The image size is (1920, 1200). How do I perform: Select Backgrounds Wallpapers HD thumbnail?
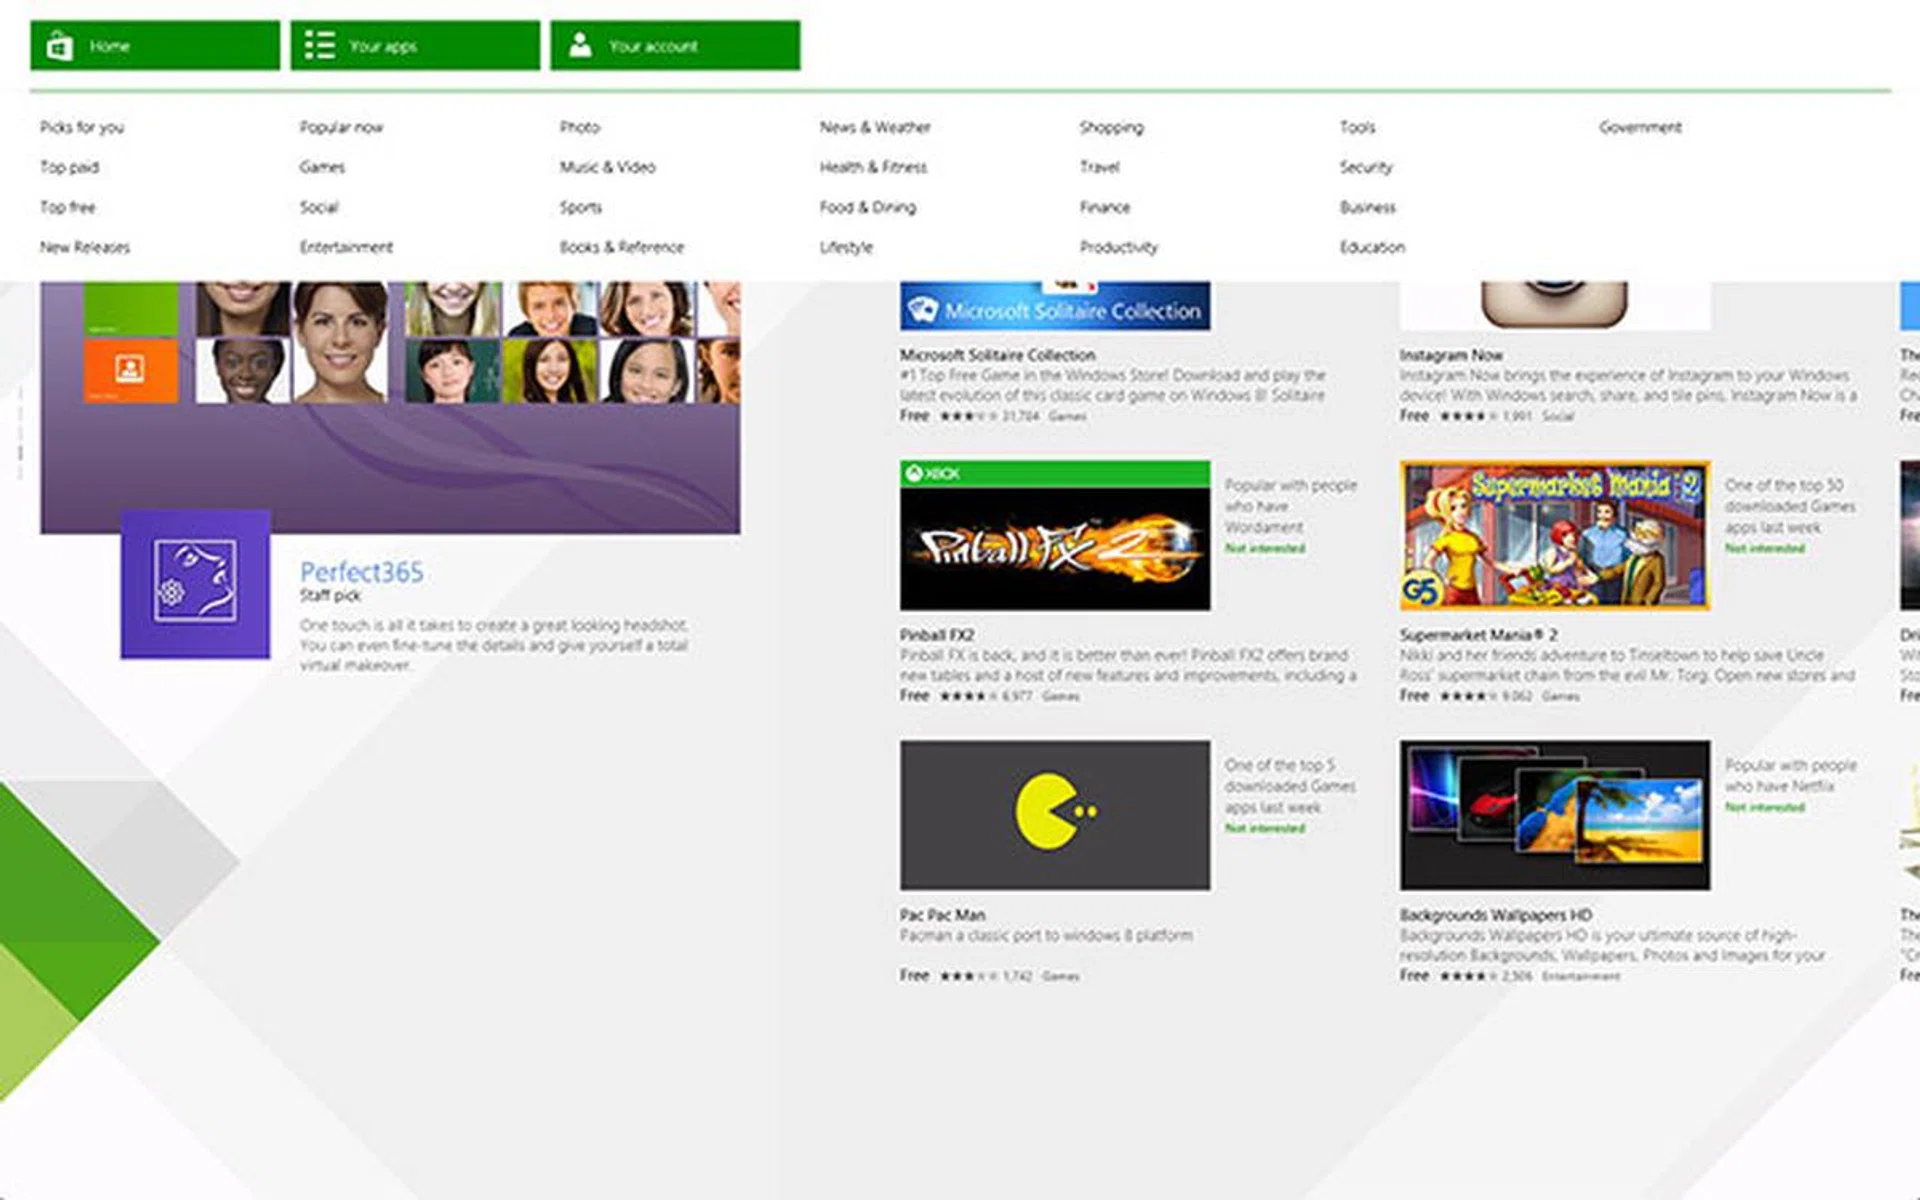coord(1554,814)
